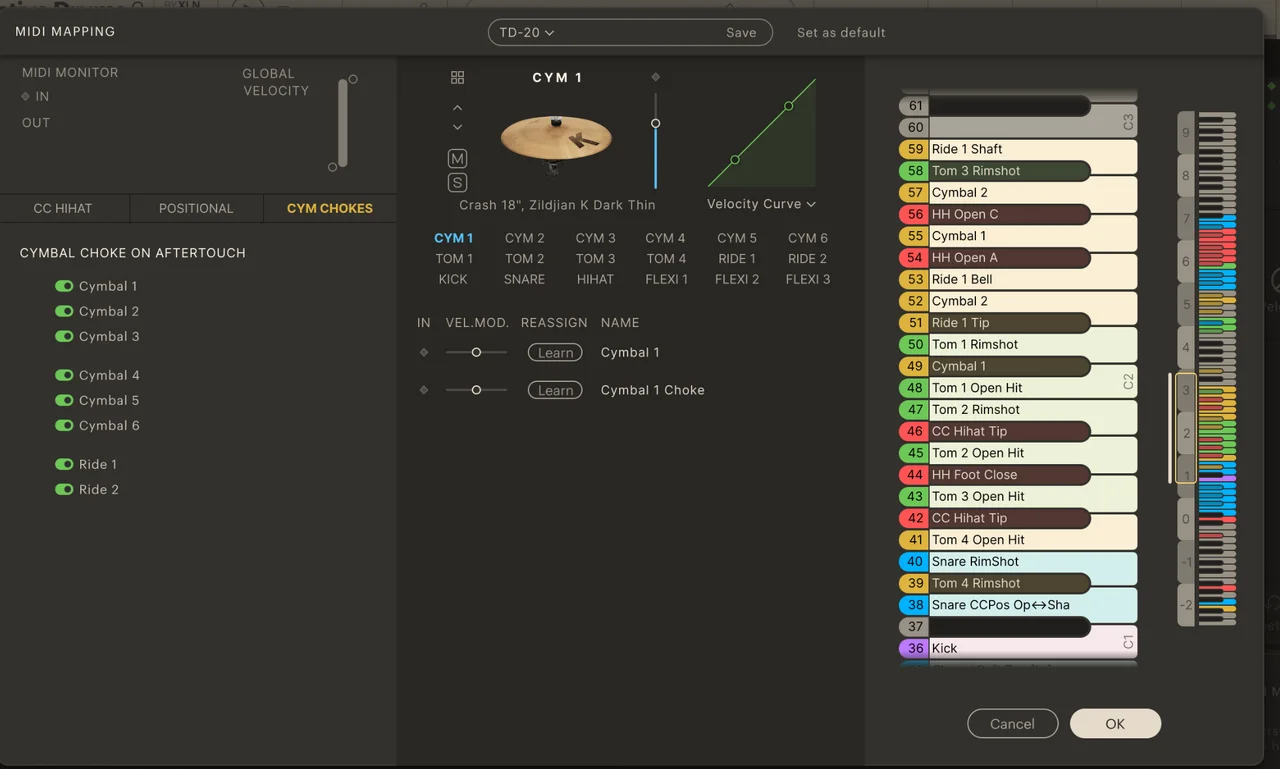Switch to the CC HIHAT tab
The height and width of the screenshot is (769, 1280).
(63, 208)
